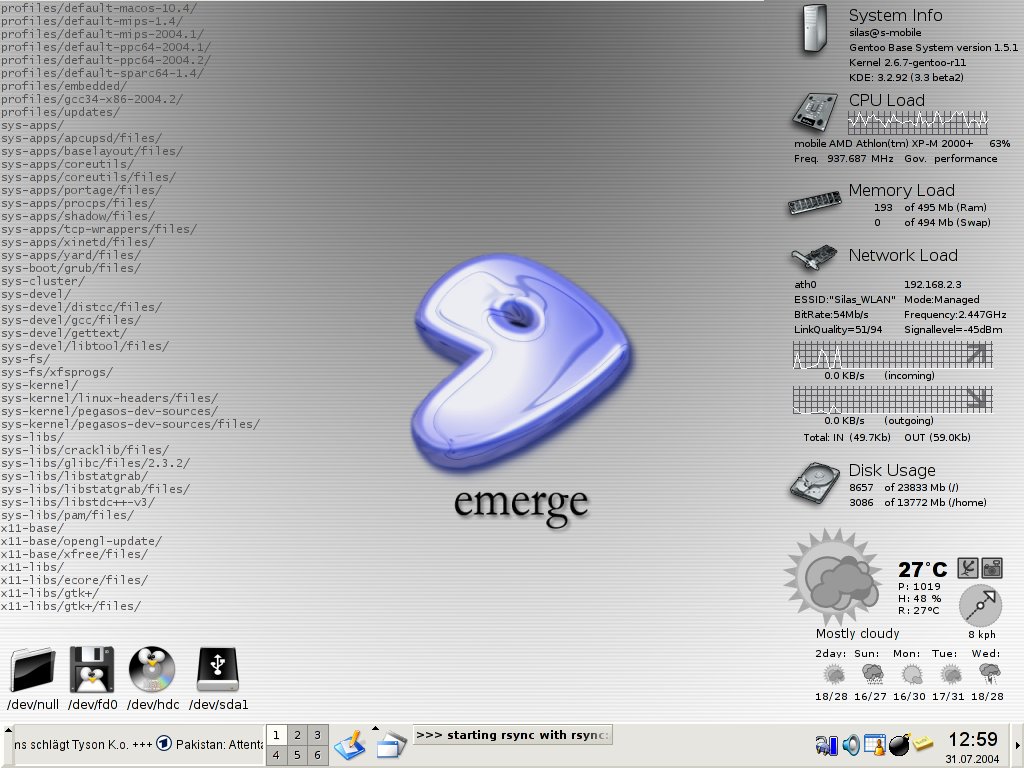The image size is (1024, 768).
Task: Expand the panel hide arrow at right edge
Action: pos(1017,745)
